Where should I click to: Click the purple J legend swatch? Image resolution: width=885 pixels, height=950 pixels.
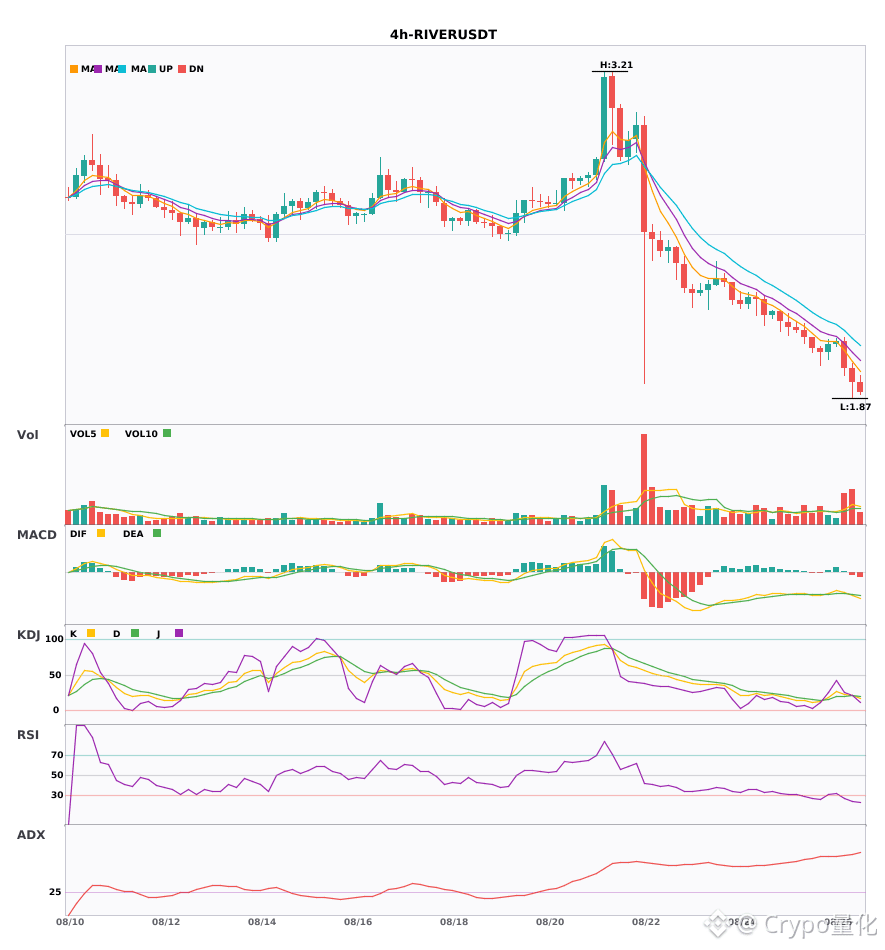point(179,633)
